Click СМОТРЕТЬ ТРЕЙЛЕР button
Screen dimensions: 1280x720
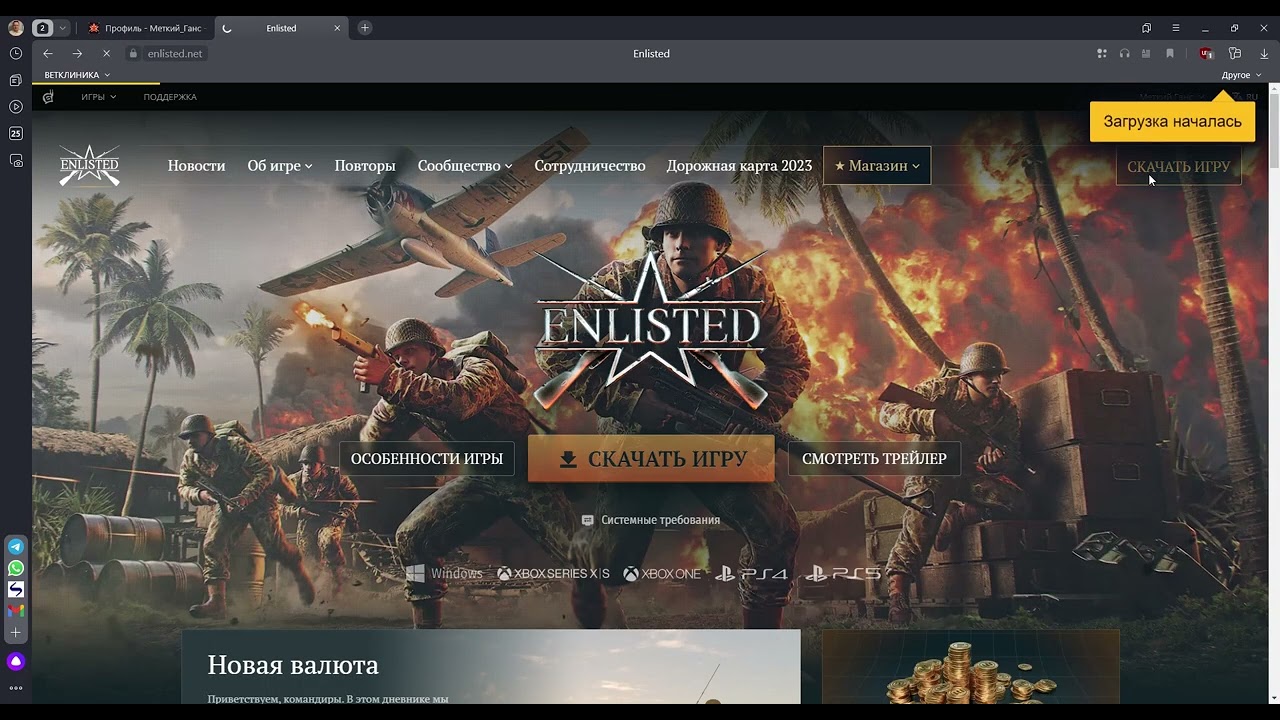tap(874, 459)
